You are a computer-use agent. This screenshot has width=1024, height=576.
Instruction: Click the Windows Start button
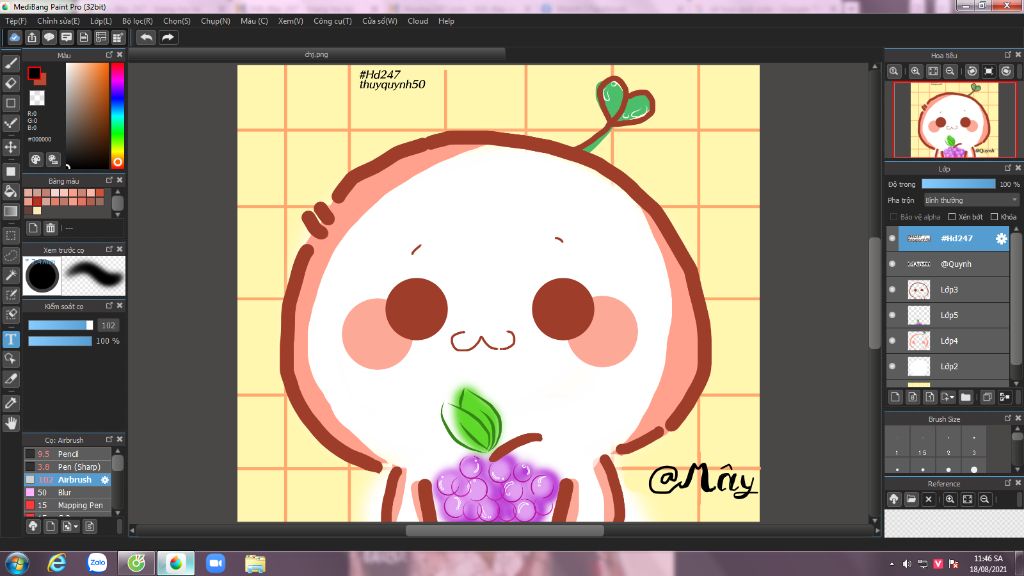point(16,562)
